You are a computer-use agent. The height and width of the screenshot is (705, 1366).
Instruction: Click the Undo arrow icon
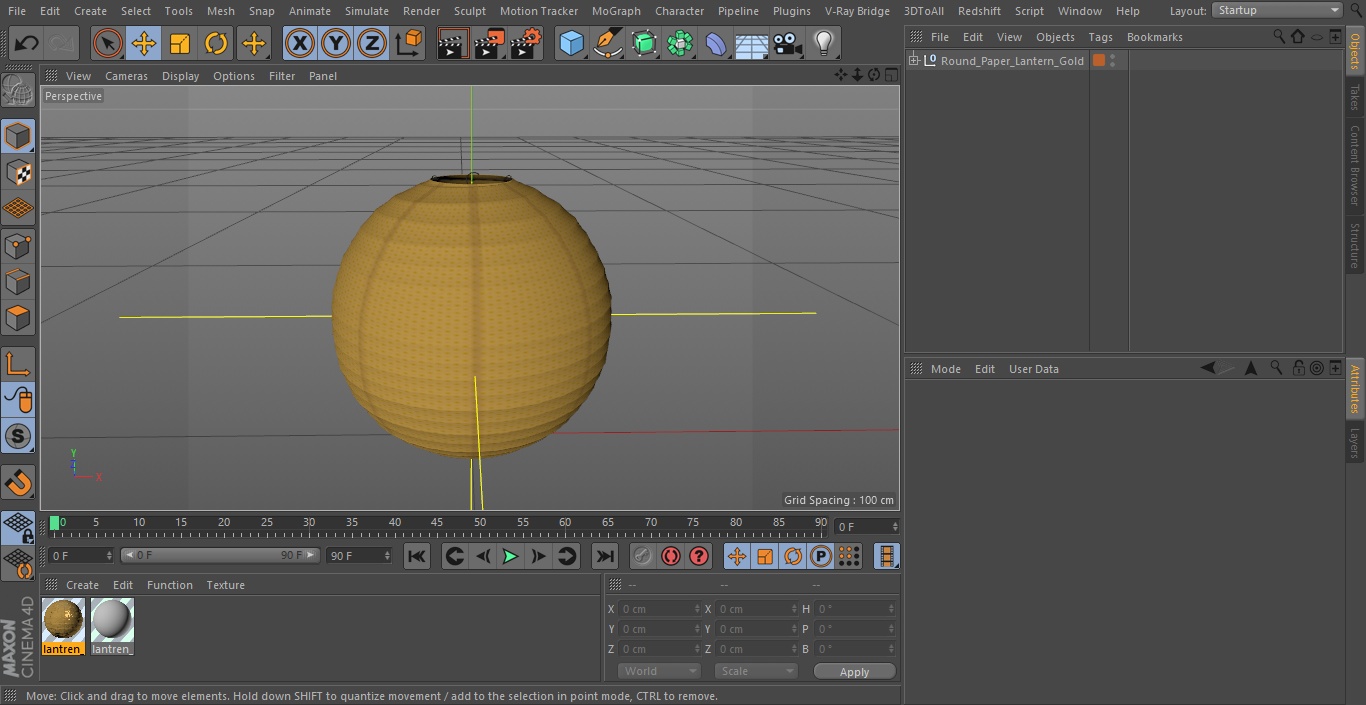click(27, 44)
